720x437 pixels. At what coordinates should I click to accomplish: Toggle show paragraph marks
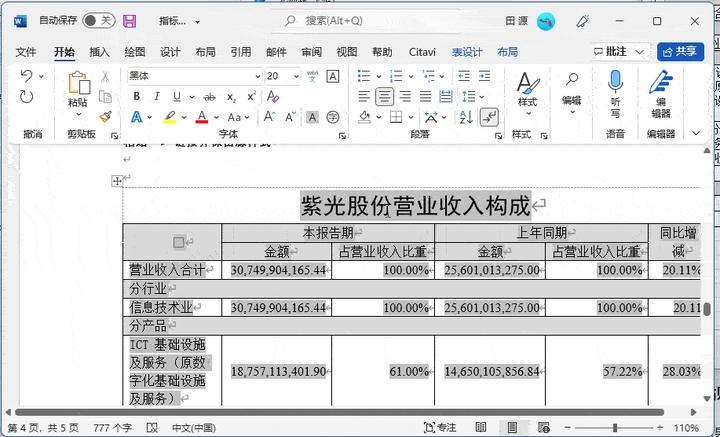(x=489, y=117)
